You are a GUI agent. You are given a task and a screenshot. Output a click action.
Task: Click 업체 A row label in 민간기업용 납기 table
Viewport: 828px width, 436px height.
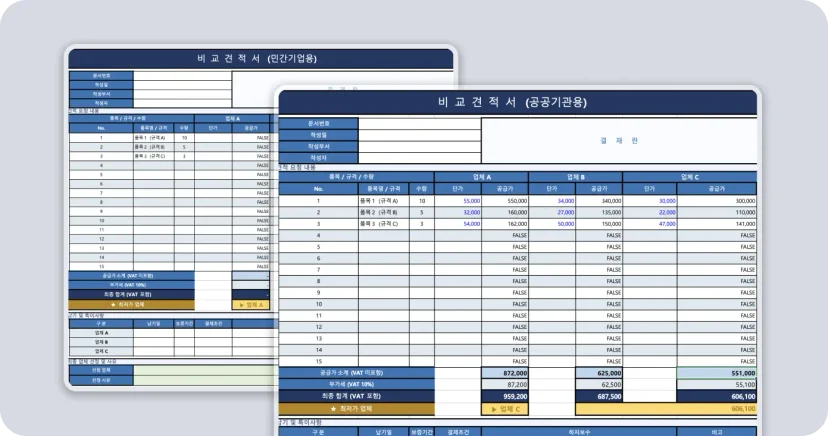click(101, 333)
